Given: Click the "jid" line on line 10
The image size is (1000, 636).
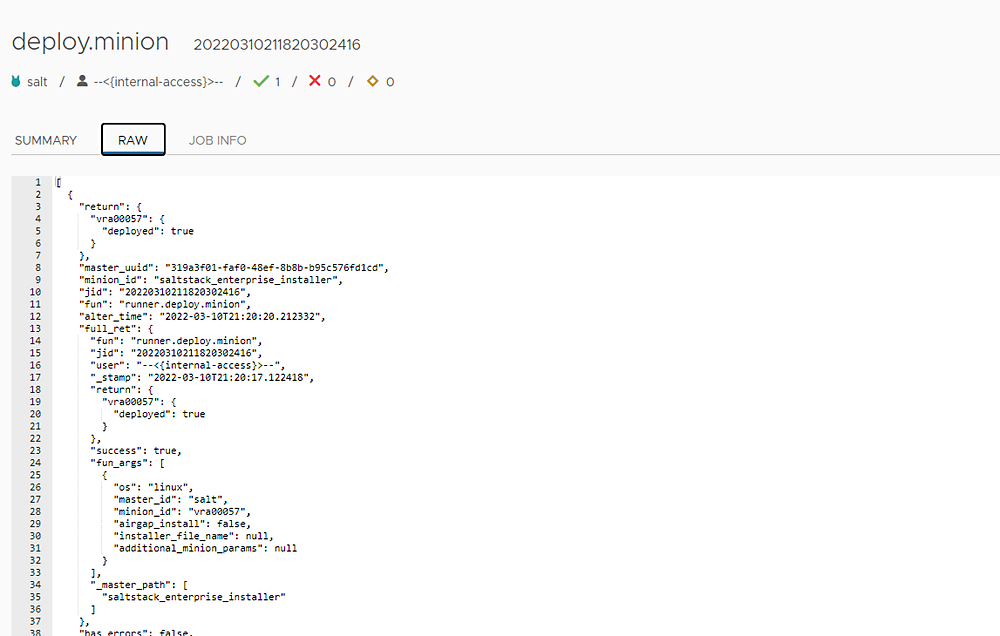Looking at the screenshot, I should click(x=165, y=292).
